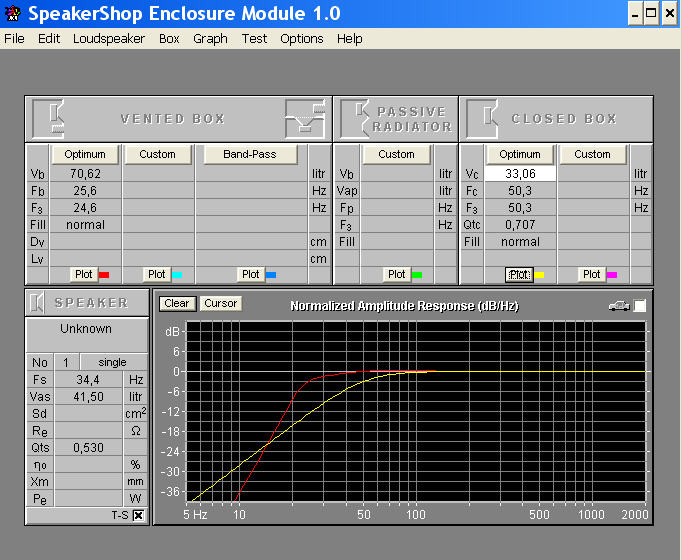
Task: Click the empty Re value field
Action: 88,430
